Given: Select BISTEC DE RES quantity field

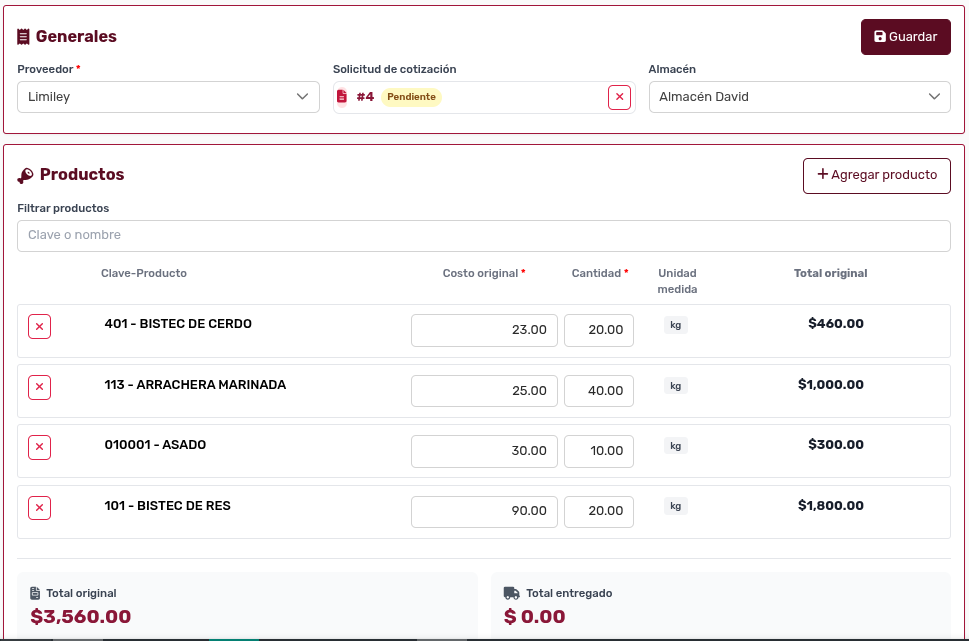Looking at the screenshot, I should (x=598, y=511).
